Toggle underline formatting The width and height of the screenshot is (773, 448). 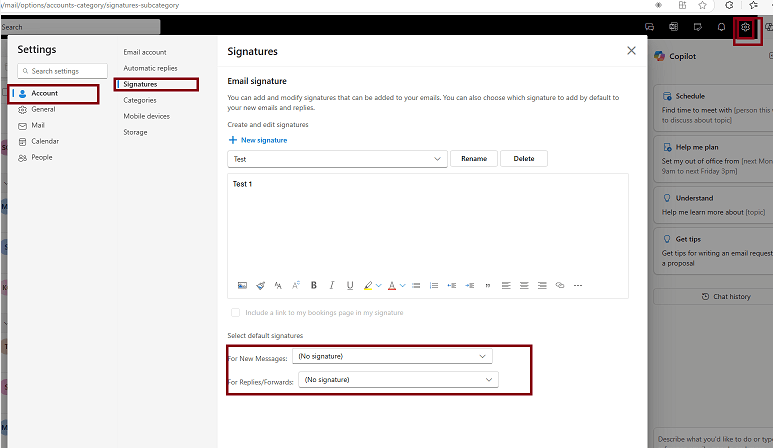pyautogui.click(x=350, y=285)
